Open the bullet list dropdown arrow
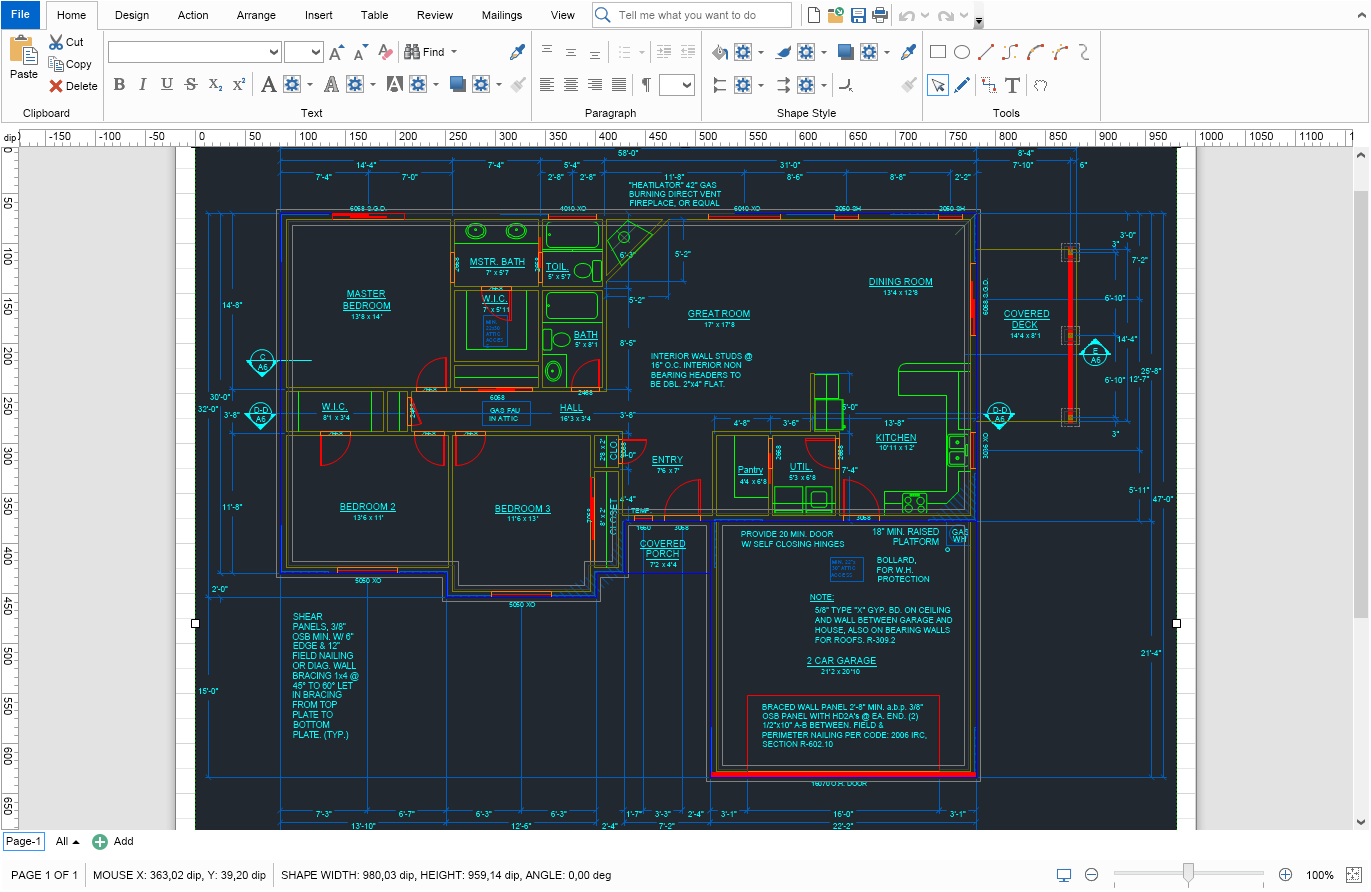Image resolution: width=1371 pixels, height=892 pixels. (x=640, y=52)
